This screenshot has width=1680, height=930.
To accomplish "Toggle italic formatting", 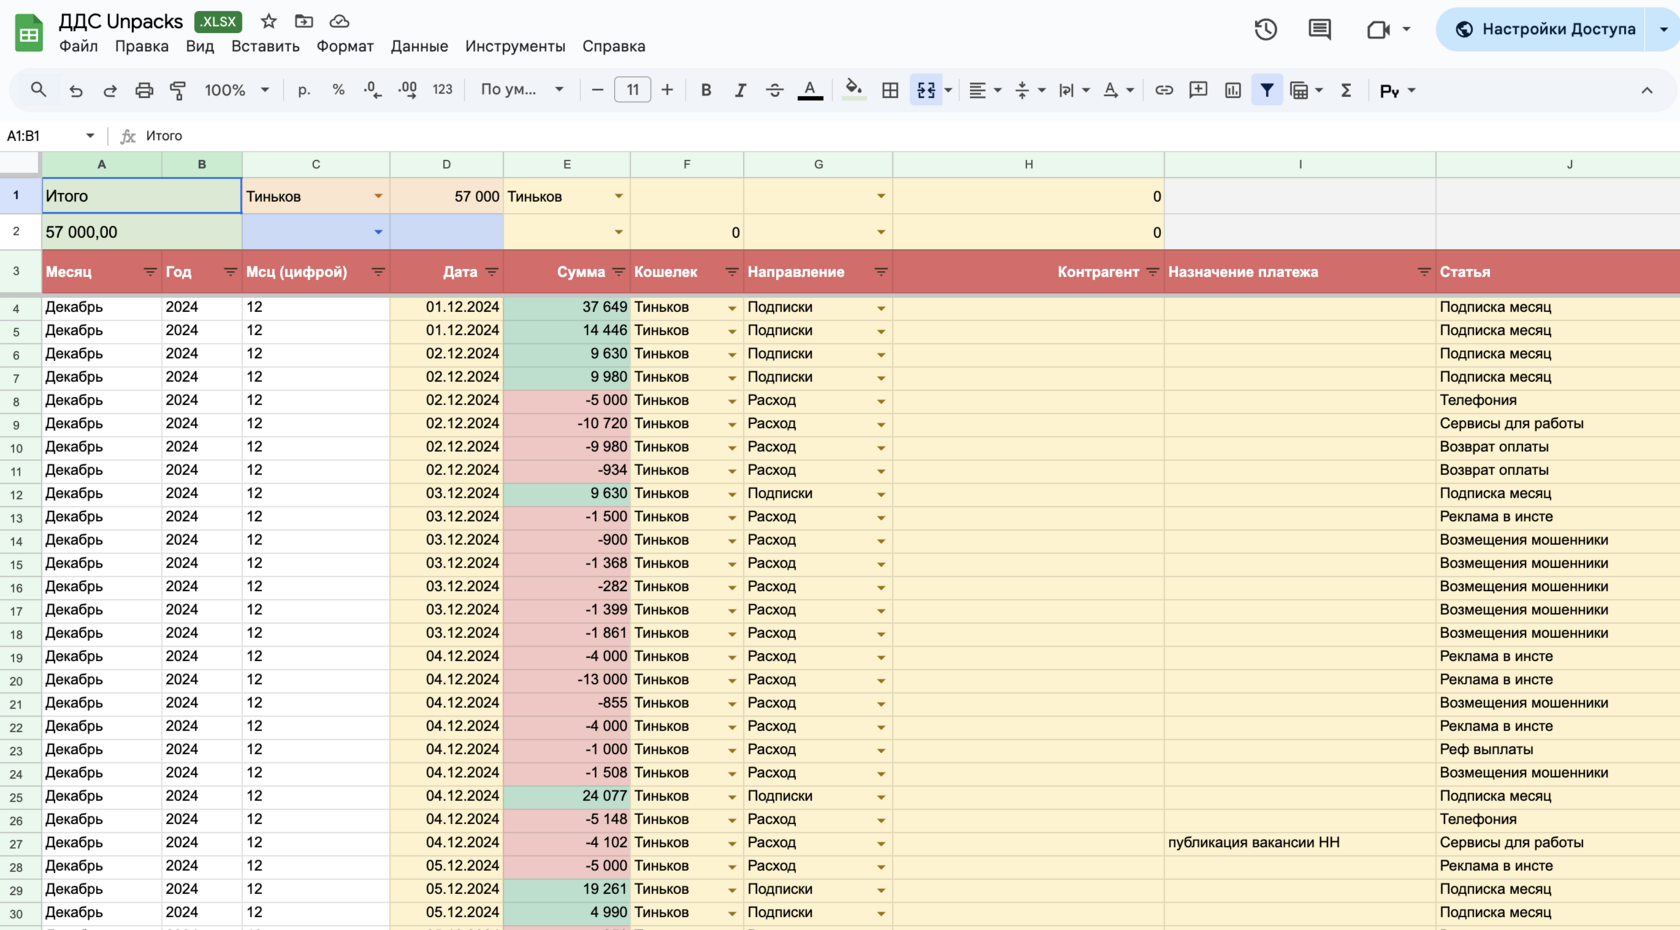I will pyautogui.click(x=740, y=90).
